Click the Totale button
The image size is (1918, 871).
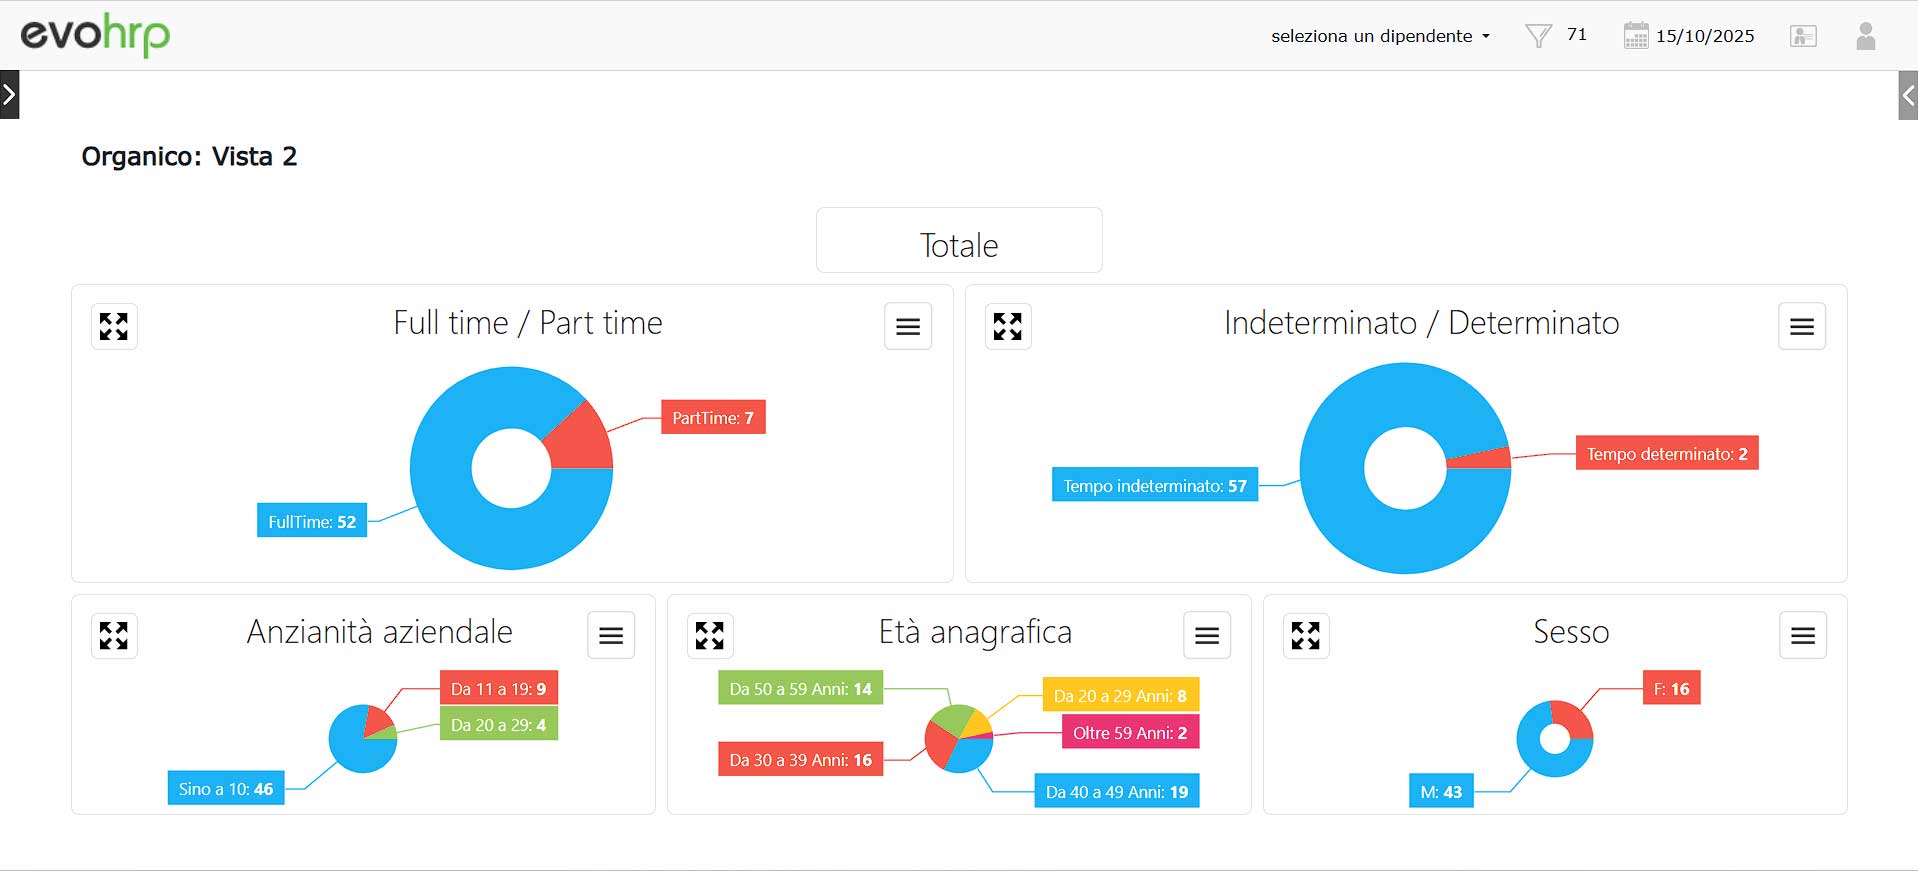click(959, 241)
